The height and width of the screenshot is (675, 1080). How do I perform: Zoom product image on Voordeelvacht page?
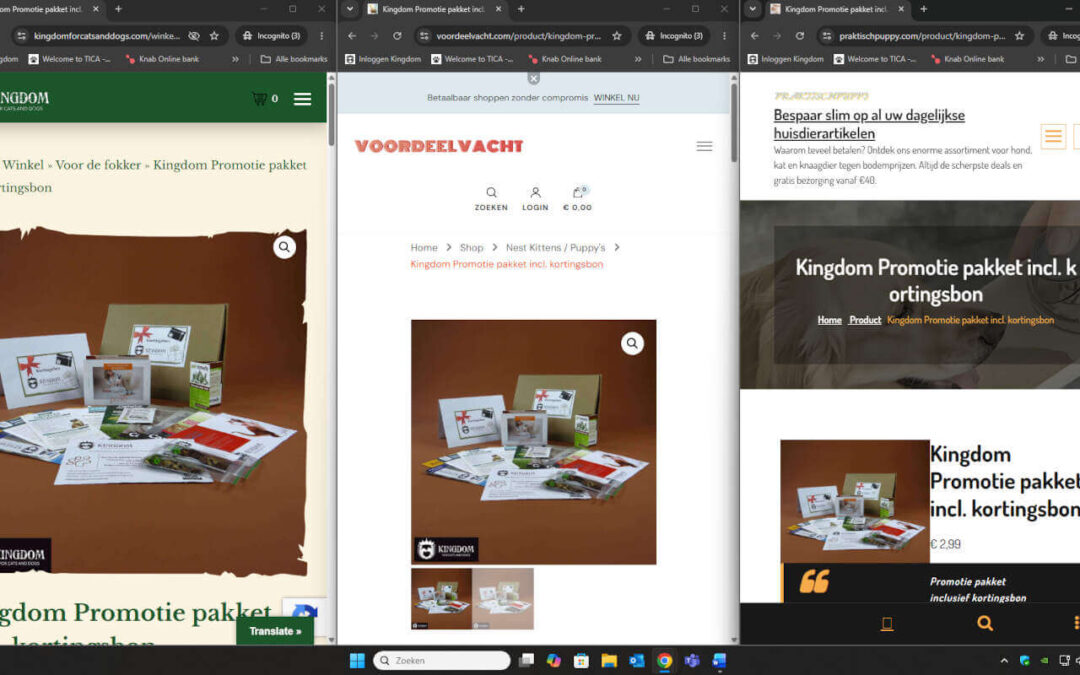tap(632, 343)
